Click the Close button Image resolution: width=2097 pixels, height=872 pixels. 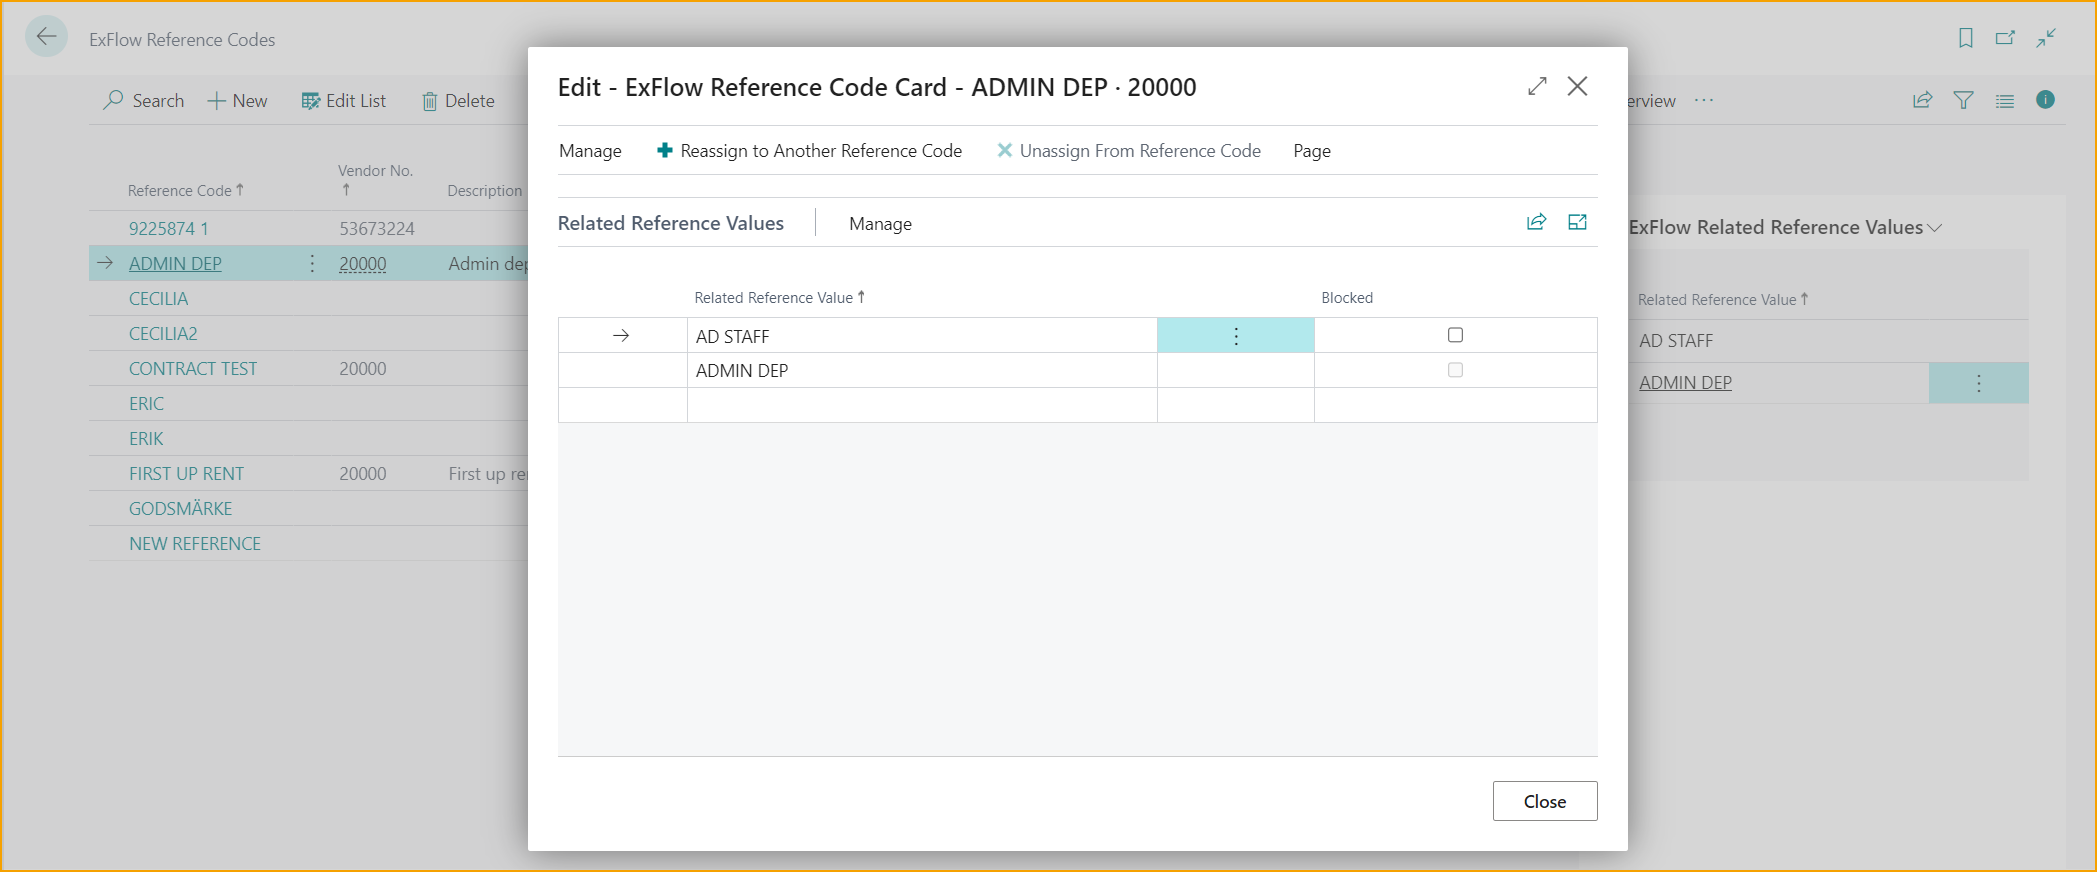1545,801
